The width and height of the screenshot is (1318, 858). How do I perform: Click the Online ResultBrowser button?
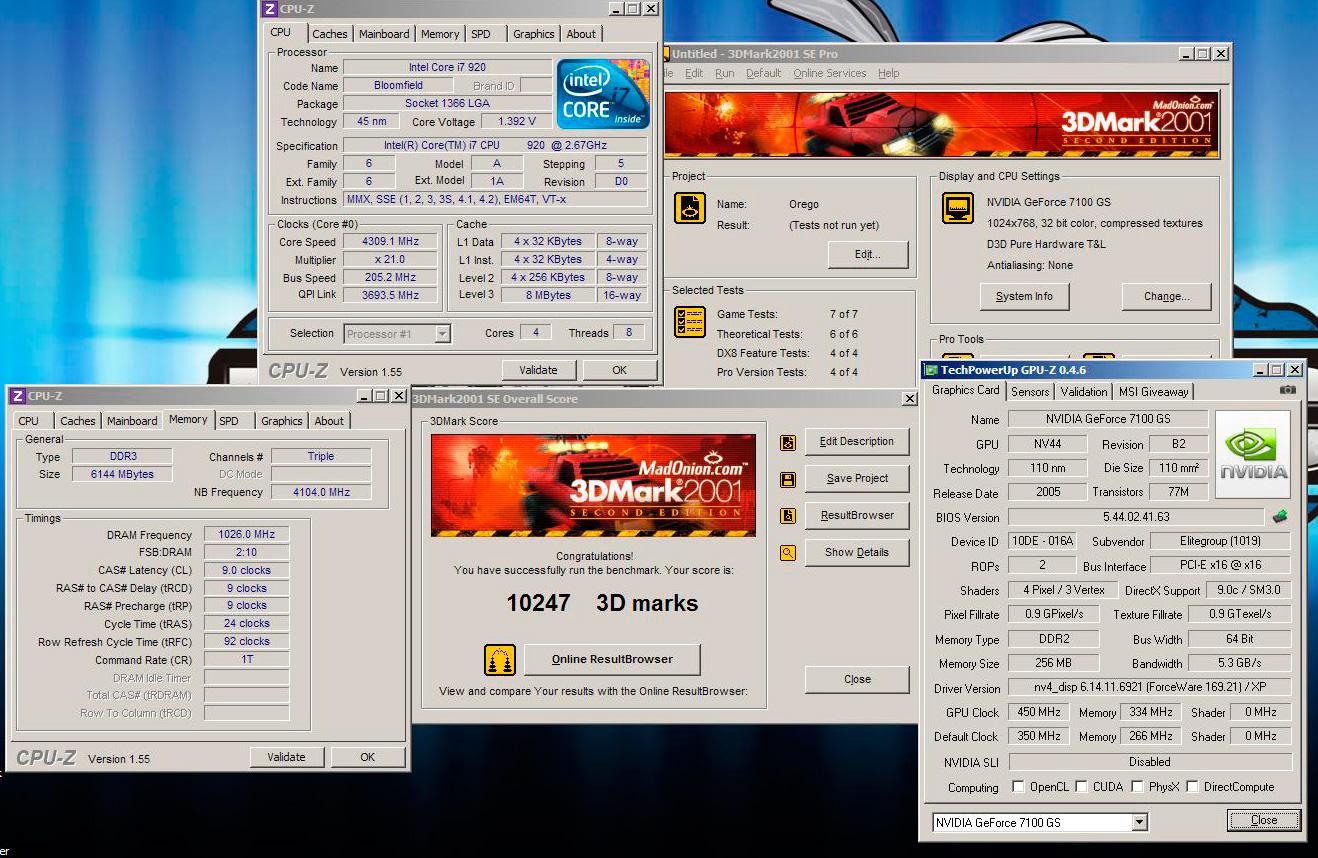click(x=612, y=660)
